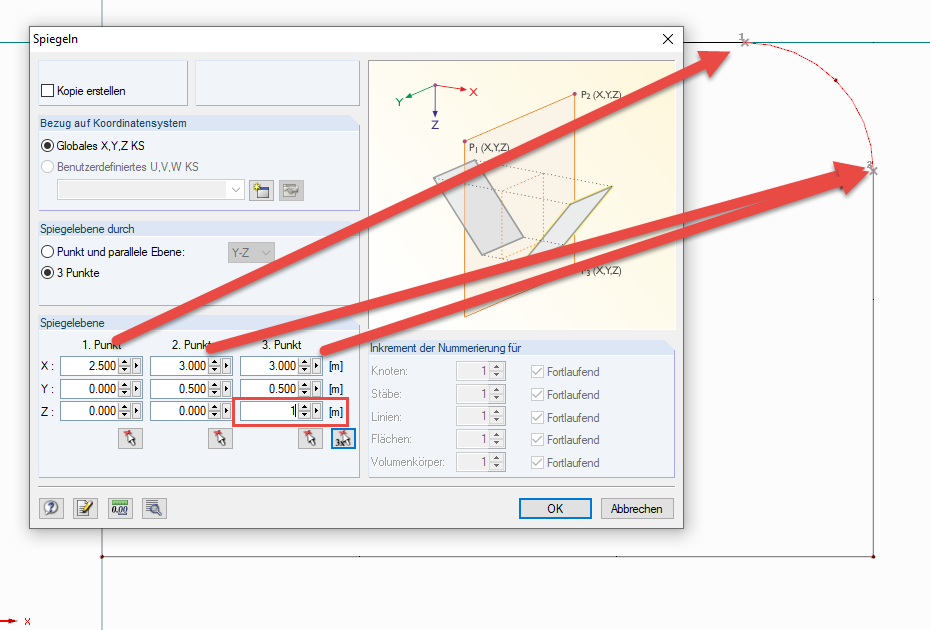Adjust 1. Punkt Y value spinner
The width and height of the screenshot is (930, 630).
125,389
